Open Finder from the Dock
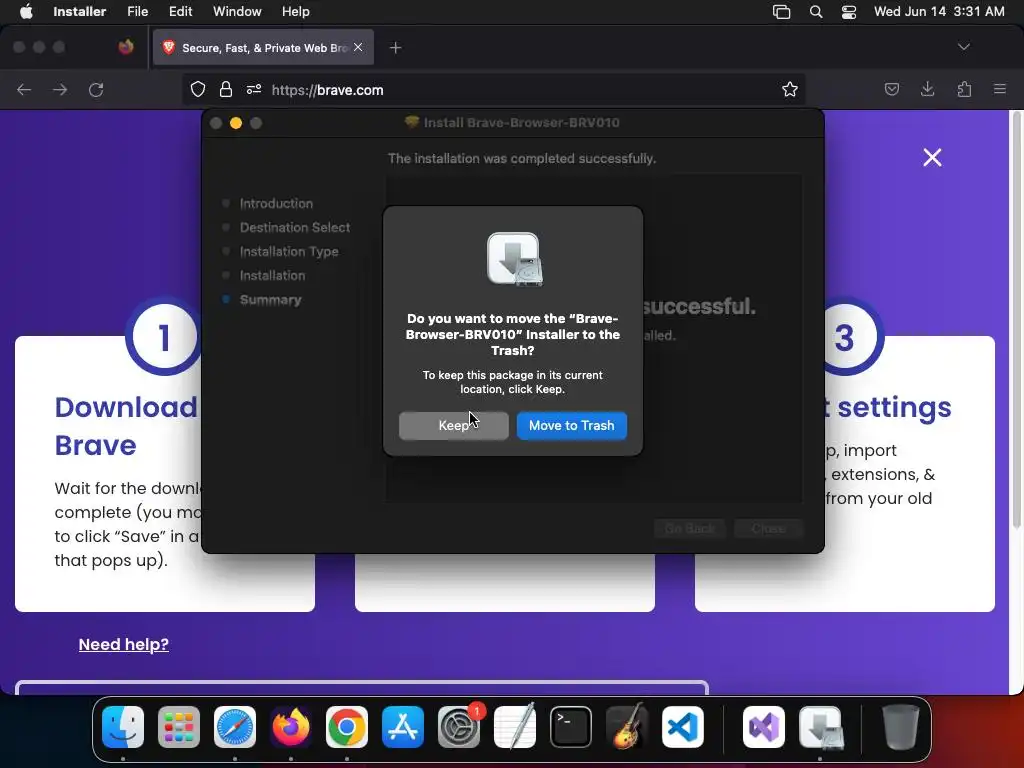This screenshot has height=768, width=1024. pyautogui.click(x=123, y=727)
